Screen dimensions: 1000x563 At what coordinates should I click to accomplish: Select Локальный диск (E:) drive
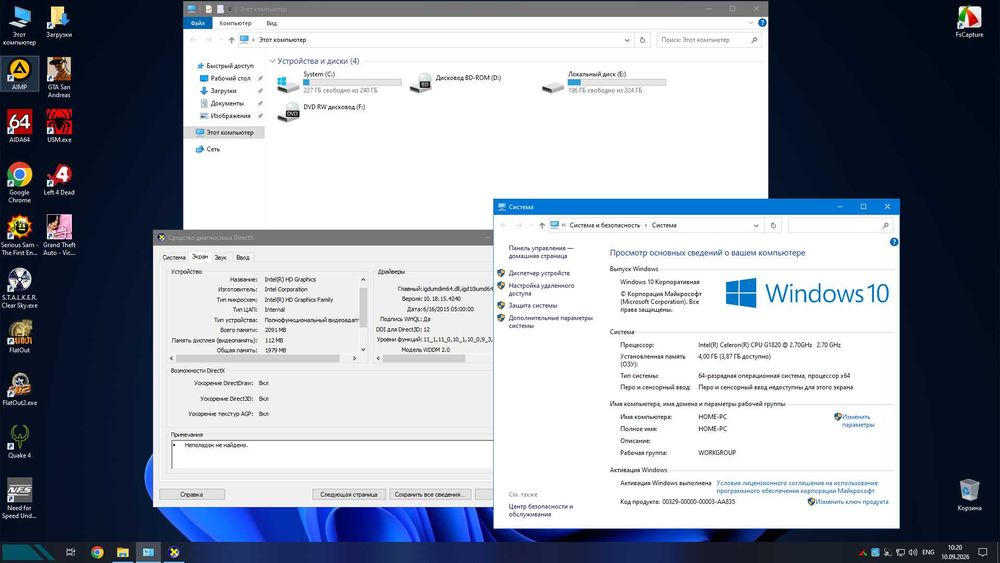[603, 82]
